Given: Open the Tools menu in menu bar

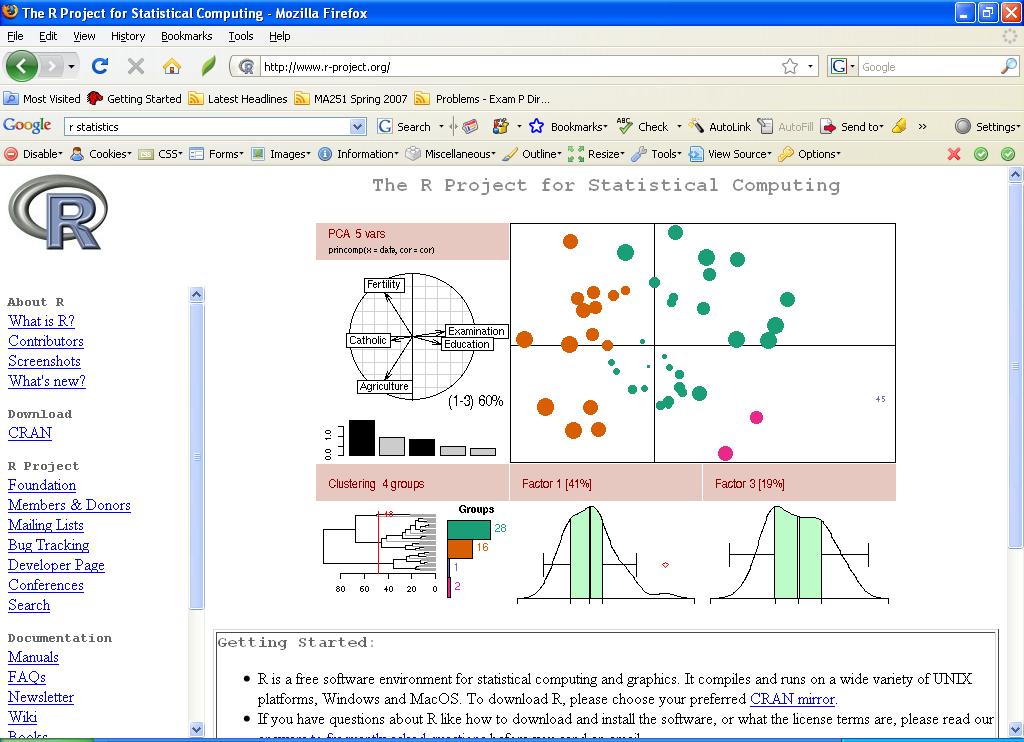Looking at the screenshot, I should pos(241,36).
